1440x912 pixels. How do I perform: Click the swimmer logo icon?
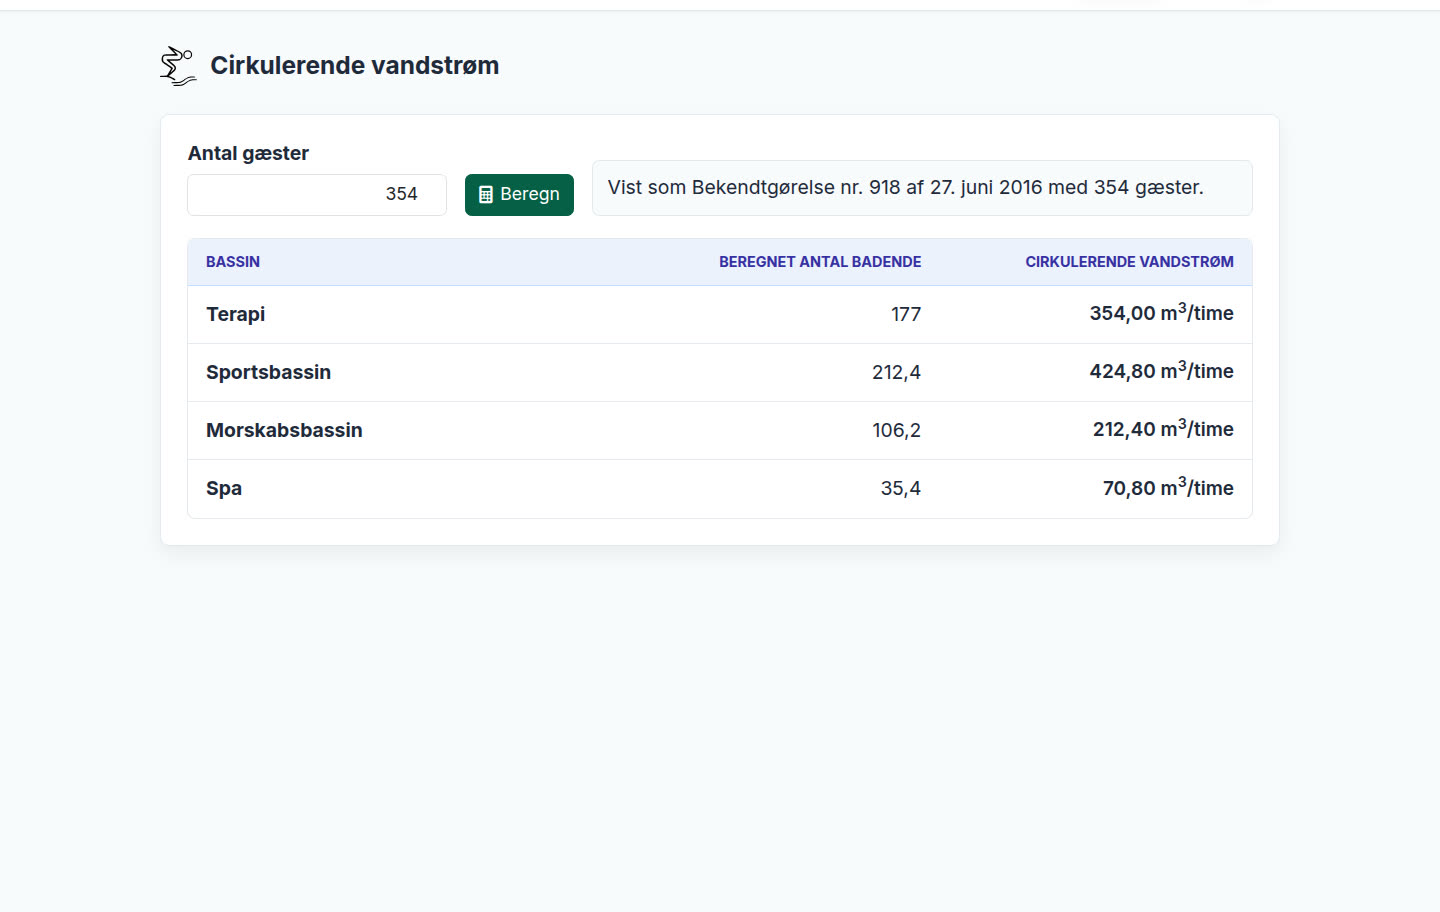pos(178,66)
